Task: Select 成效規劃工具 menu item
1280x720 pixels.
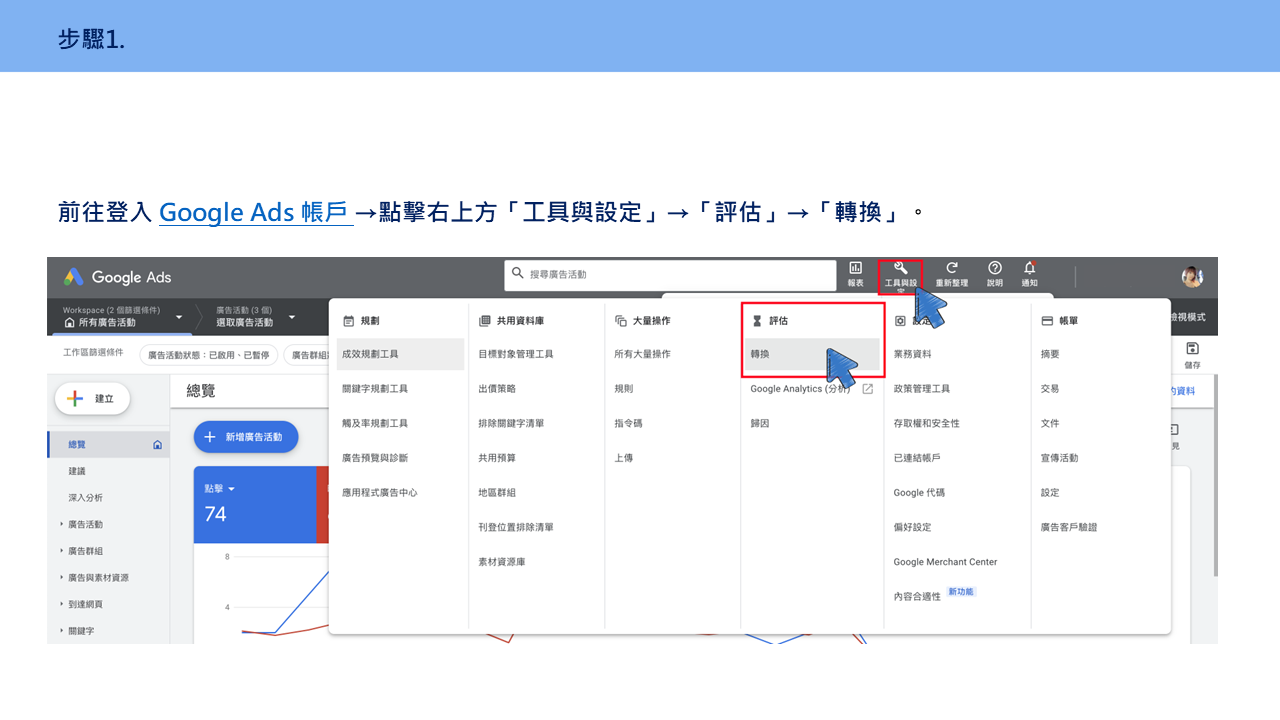Action: (x=400, y=354)
